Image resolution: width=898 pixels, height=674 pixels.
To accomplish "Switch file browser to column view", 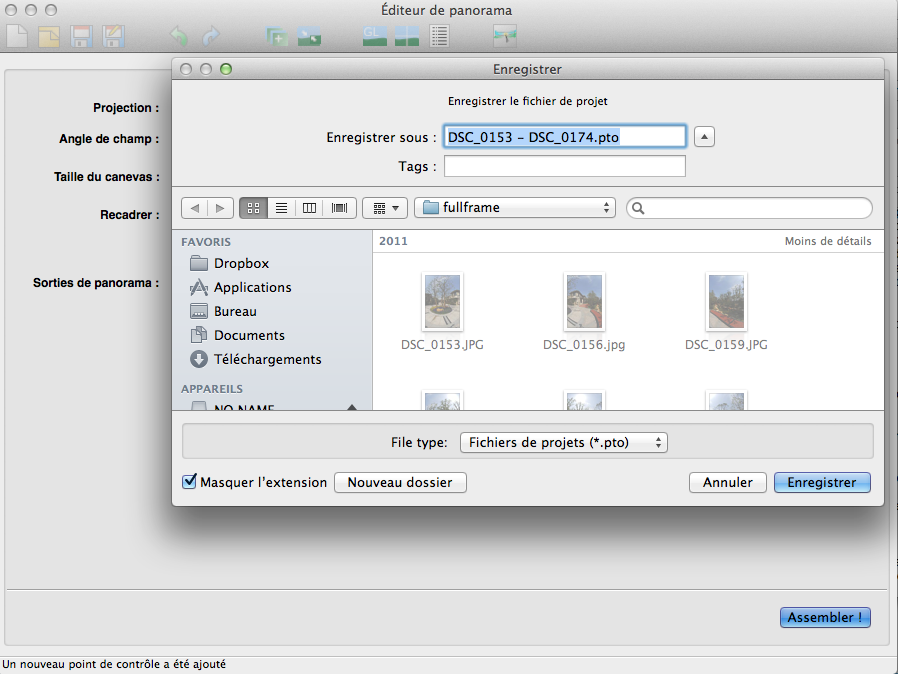I will point(310,208).
